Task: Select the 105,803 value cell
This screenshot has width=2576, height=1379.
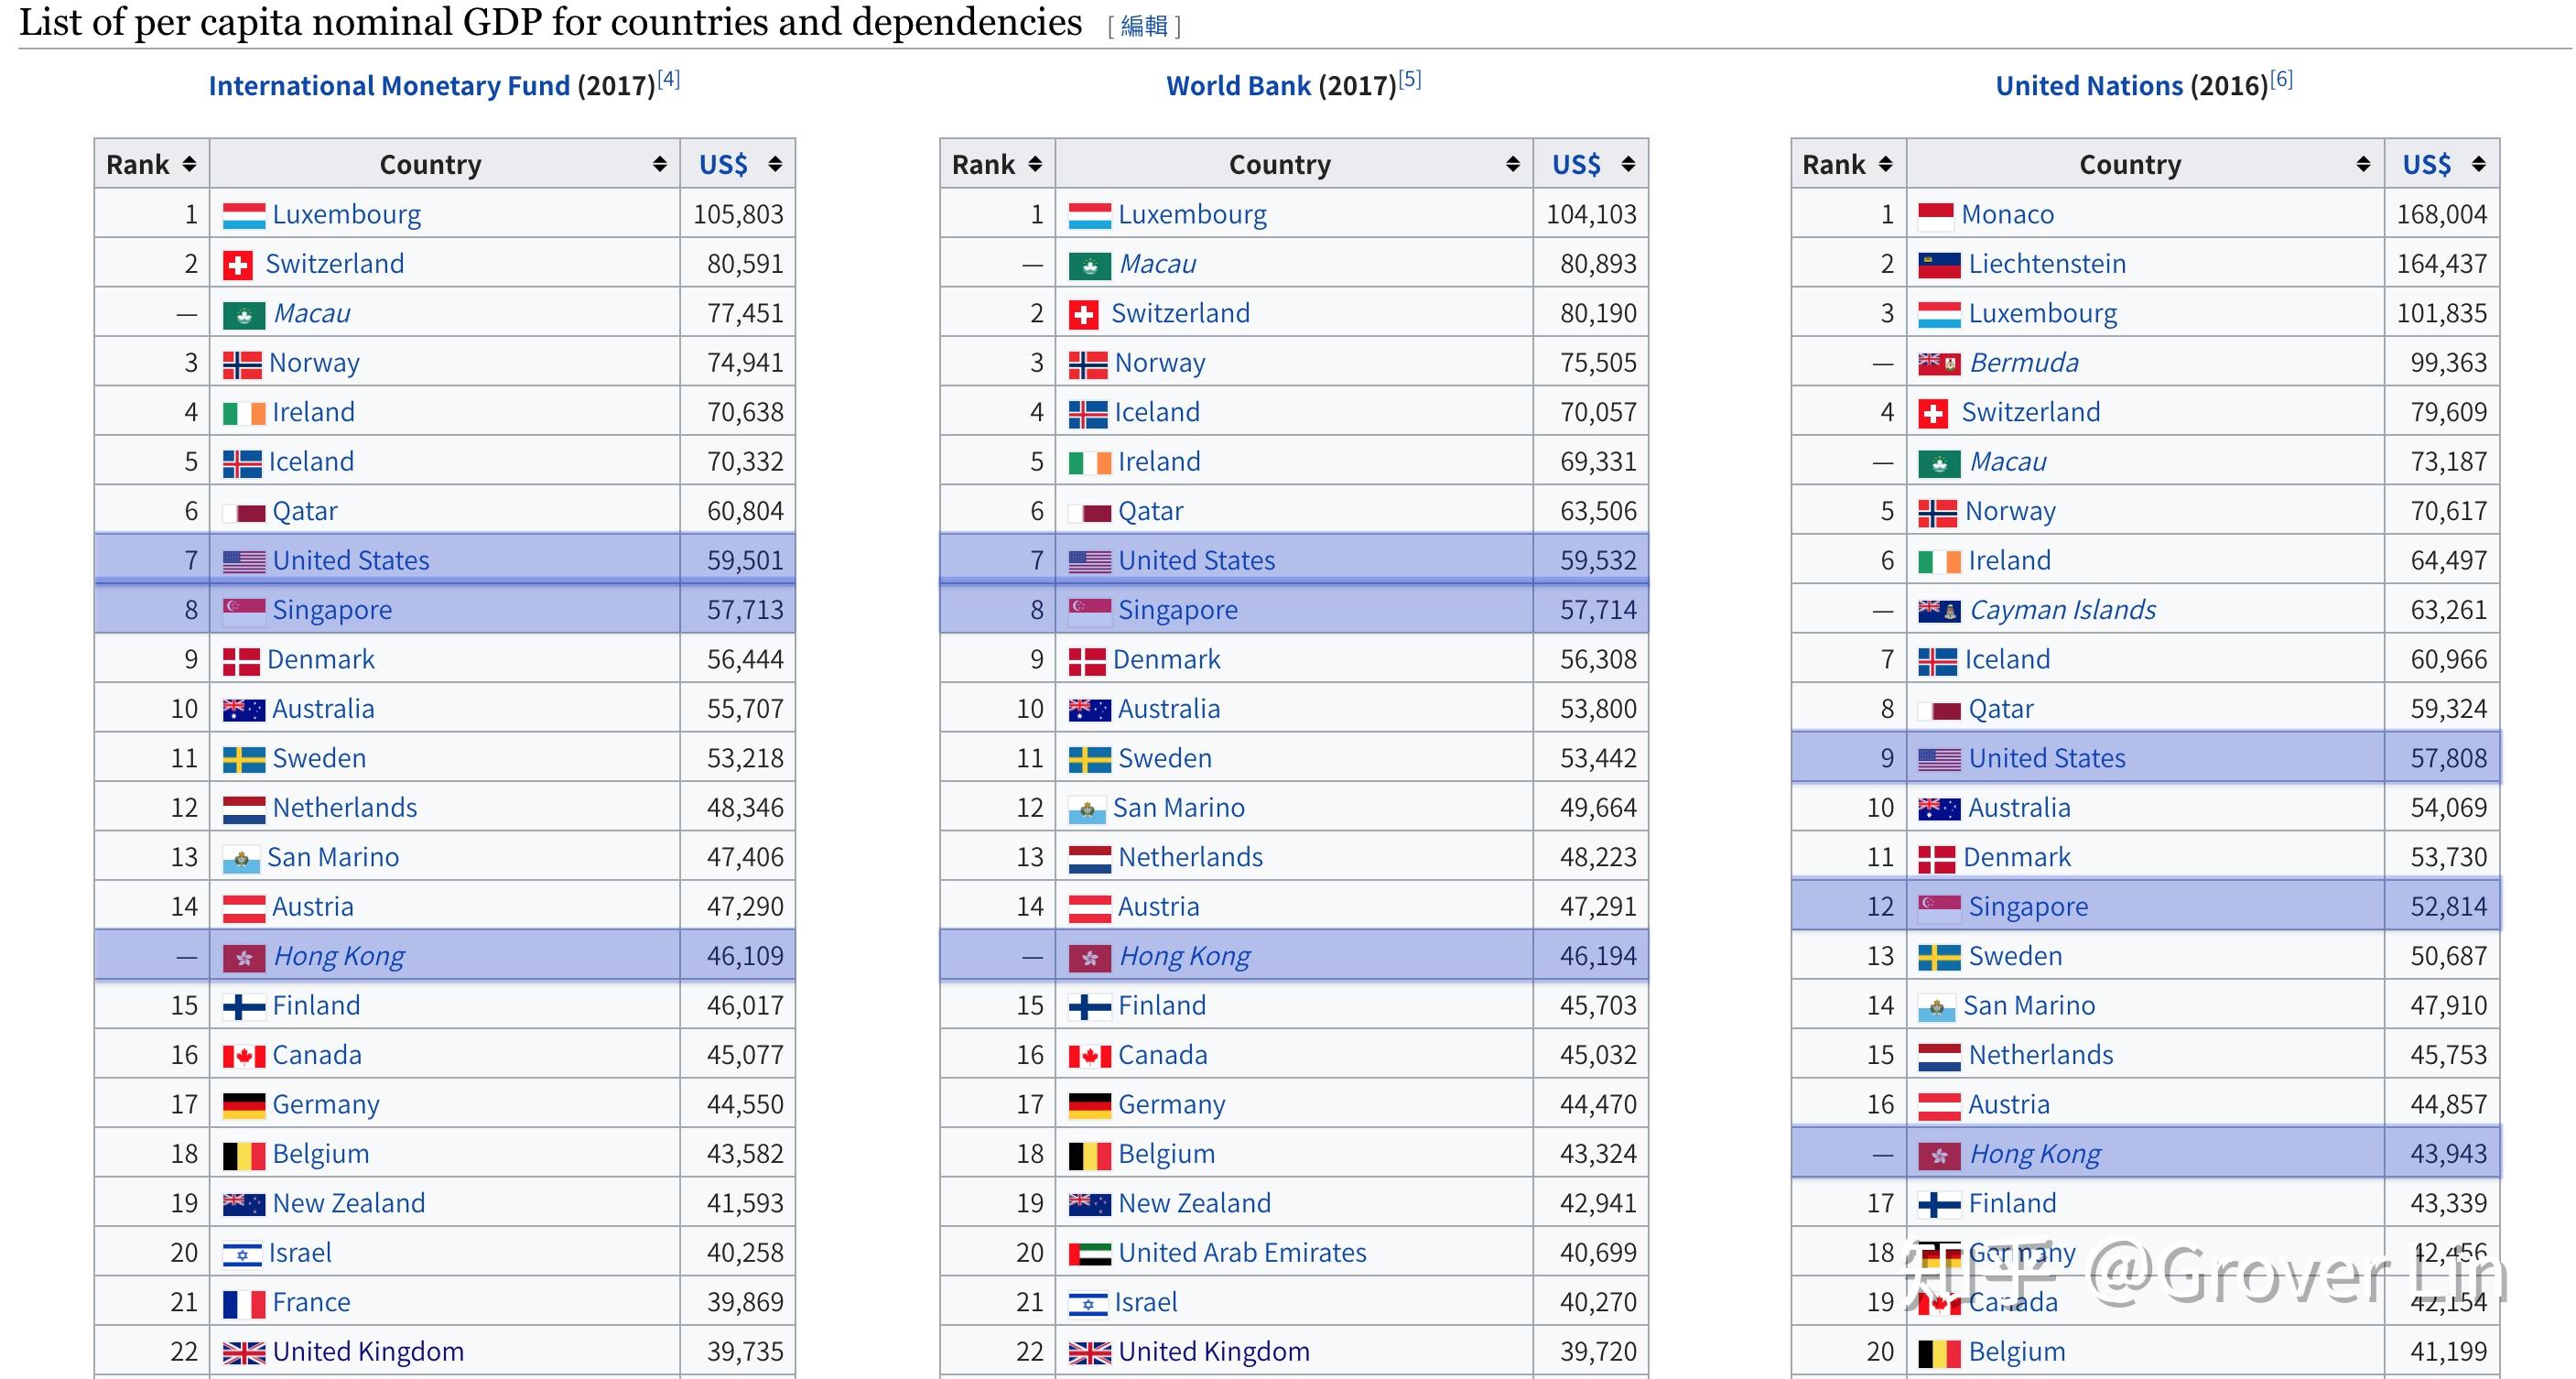Action: click(738, 215)
